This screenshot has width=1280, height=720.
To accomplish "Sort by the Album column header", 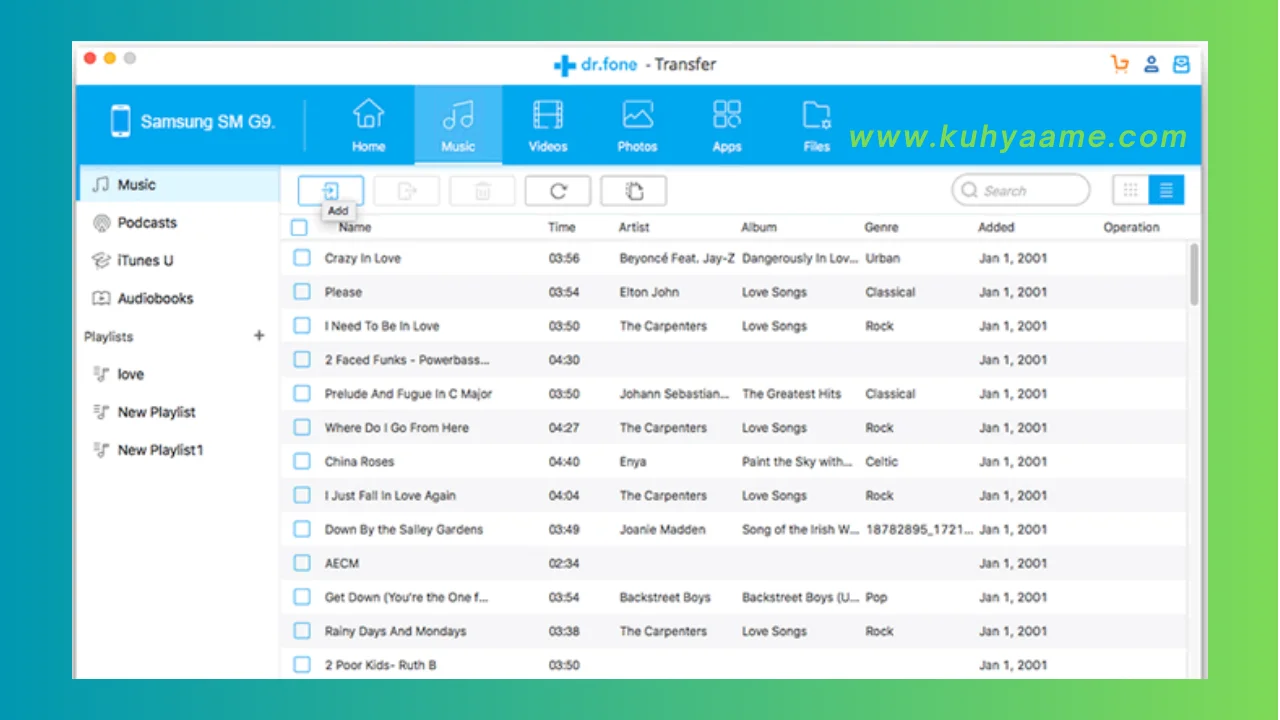I will pyautogui.click(x=759, y=228).
